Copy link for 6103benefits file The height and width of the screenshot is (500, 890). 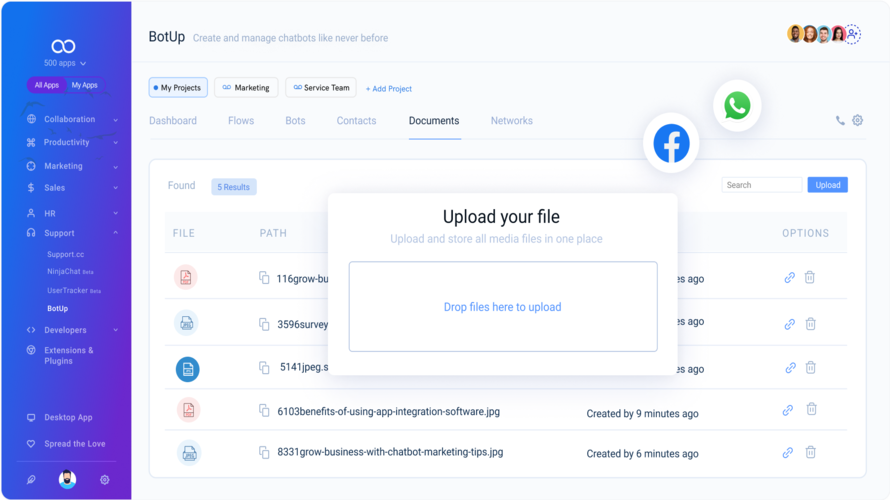(x=788, y=410)
